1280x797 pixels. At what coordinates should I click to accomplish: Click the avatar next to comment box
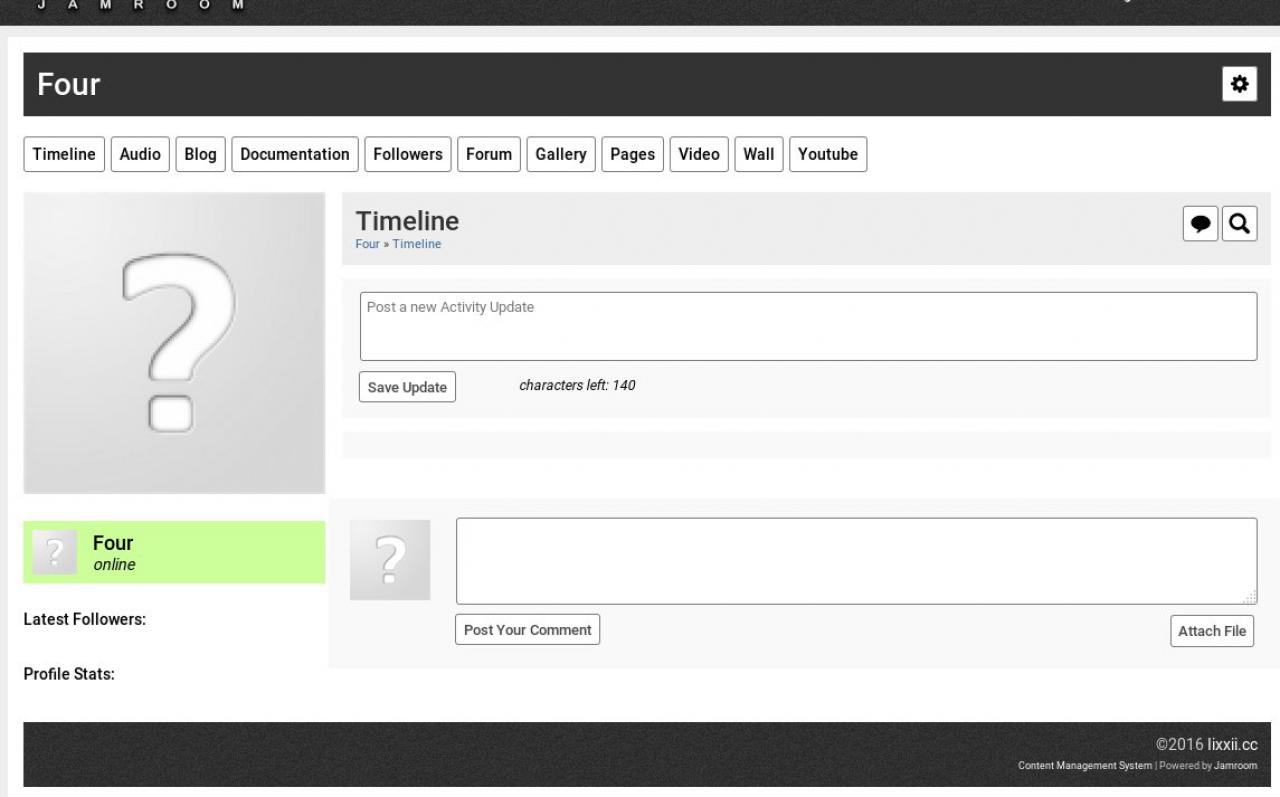390,559
